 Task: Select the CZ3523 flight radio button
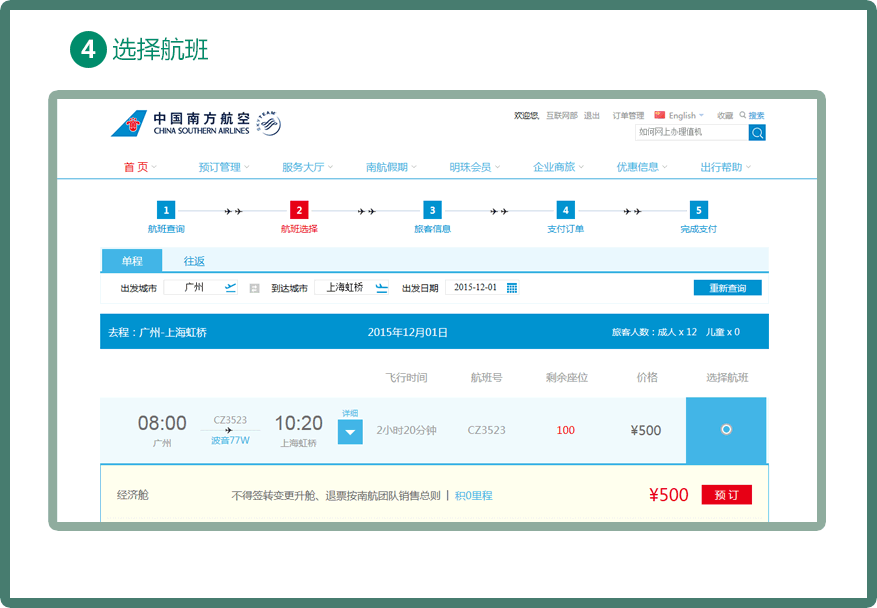click(726, 429)
